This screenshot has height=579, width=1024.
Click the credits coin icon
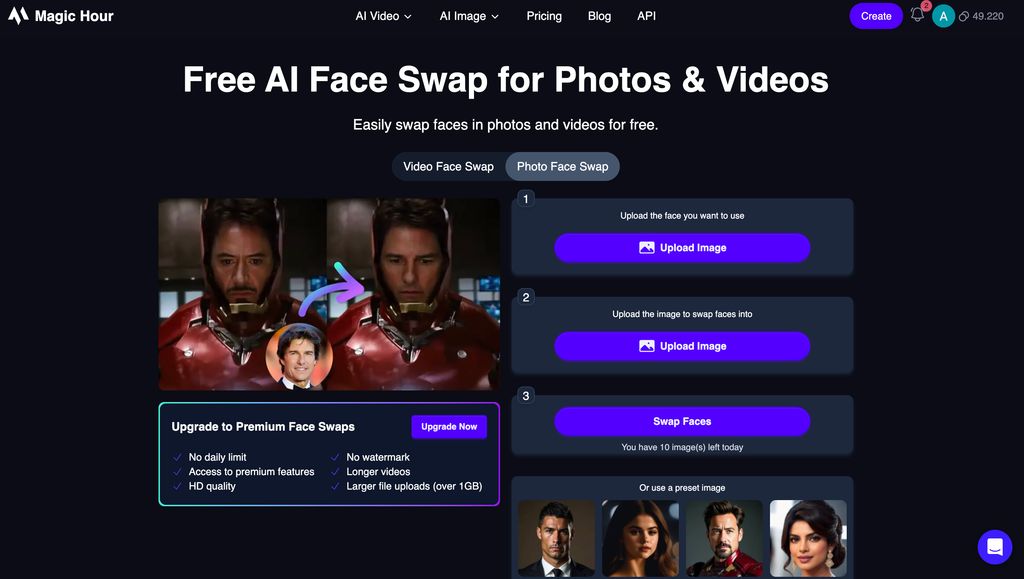pyautogui.click(x=963, y=16)
